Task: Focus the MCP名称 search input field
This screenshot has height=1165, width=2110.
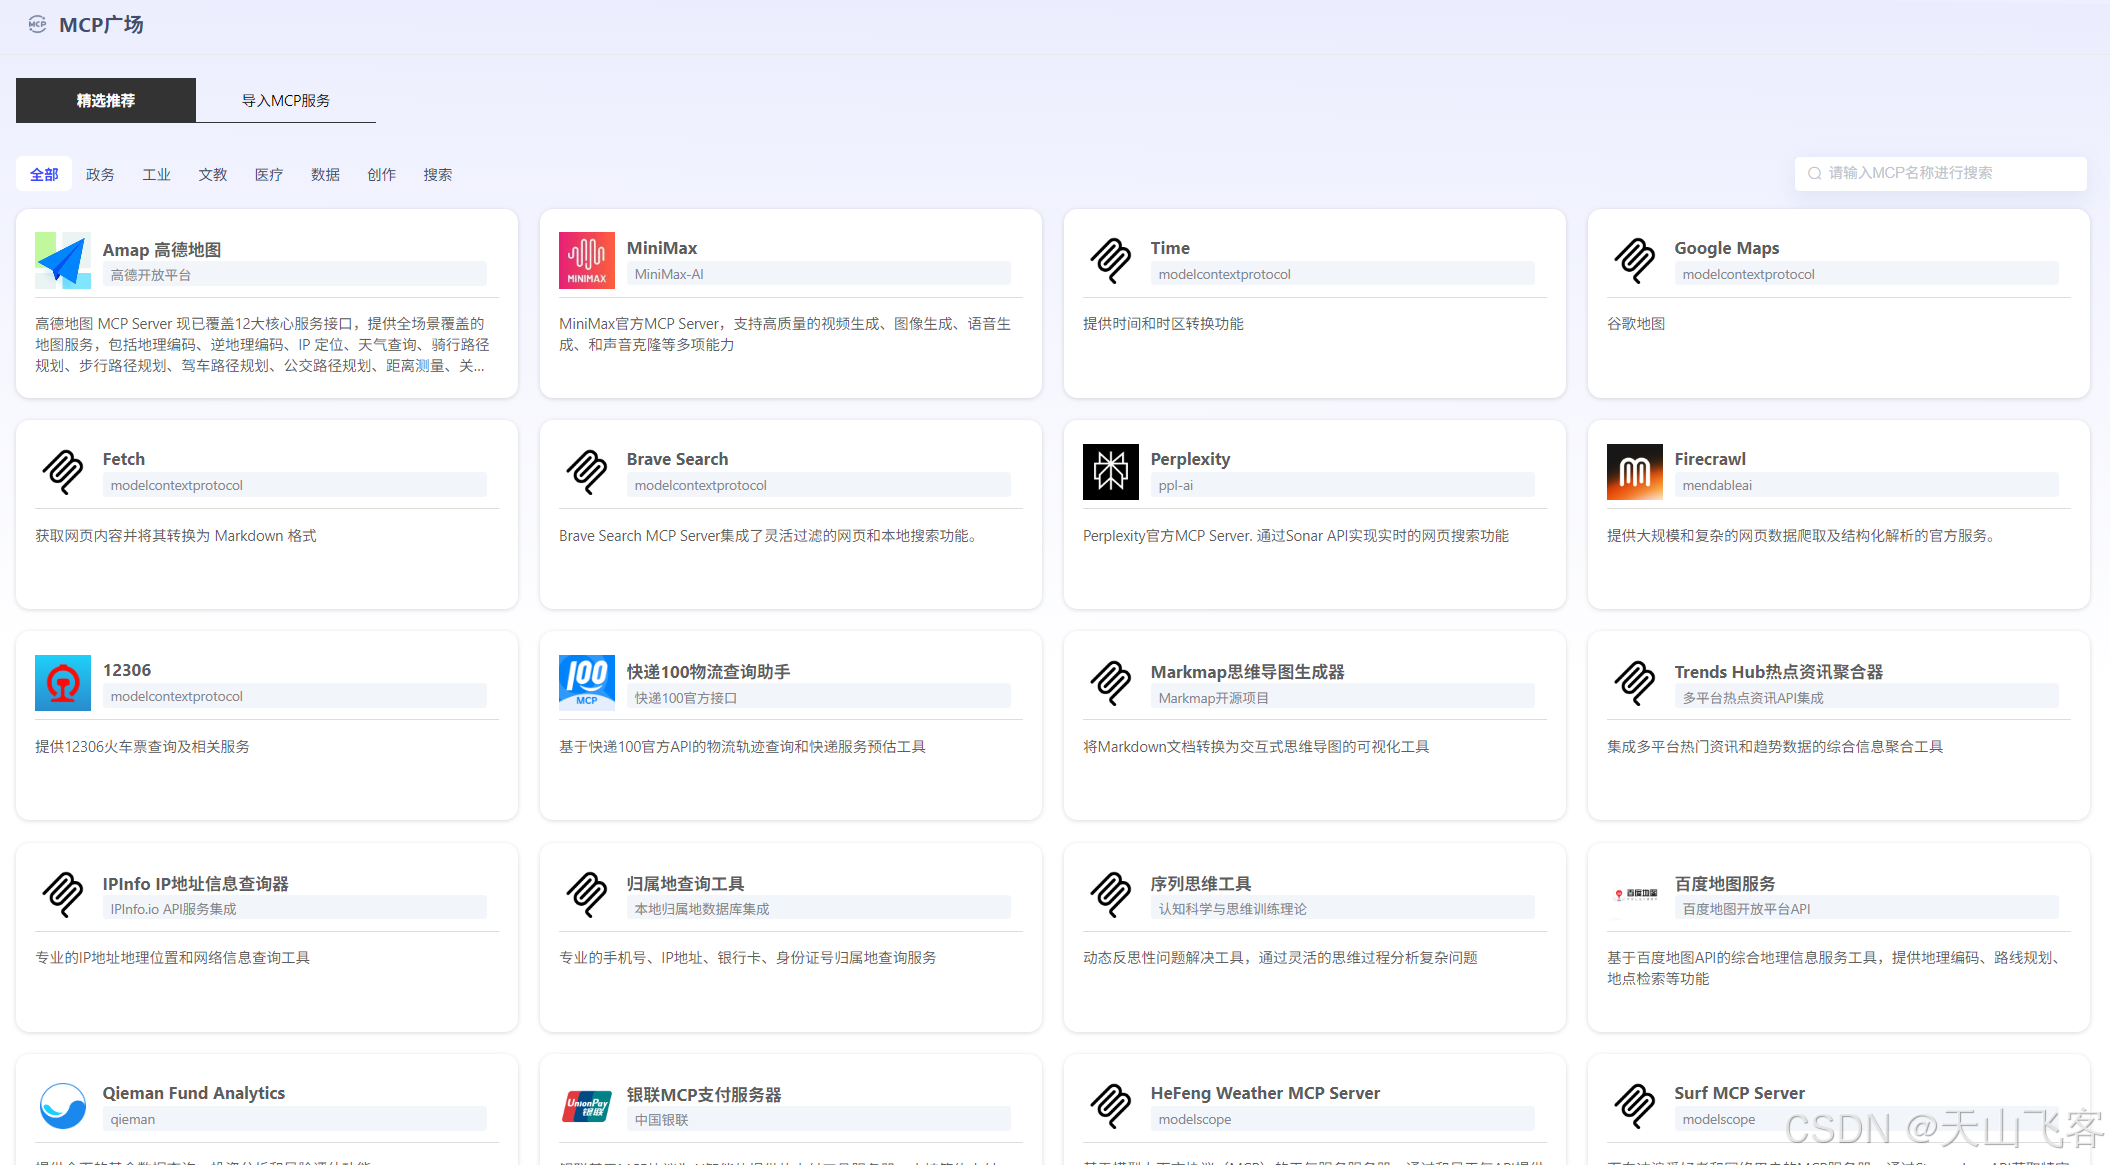Action: [1940, 173]
